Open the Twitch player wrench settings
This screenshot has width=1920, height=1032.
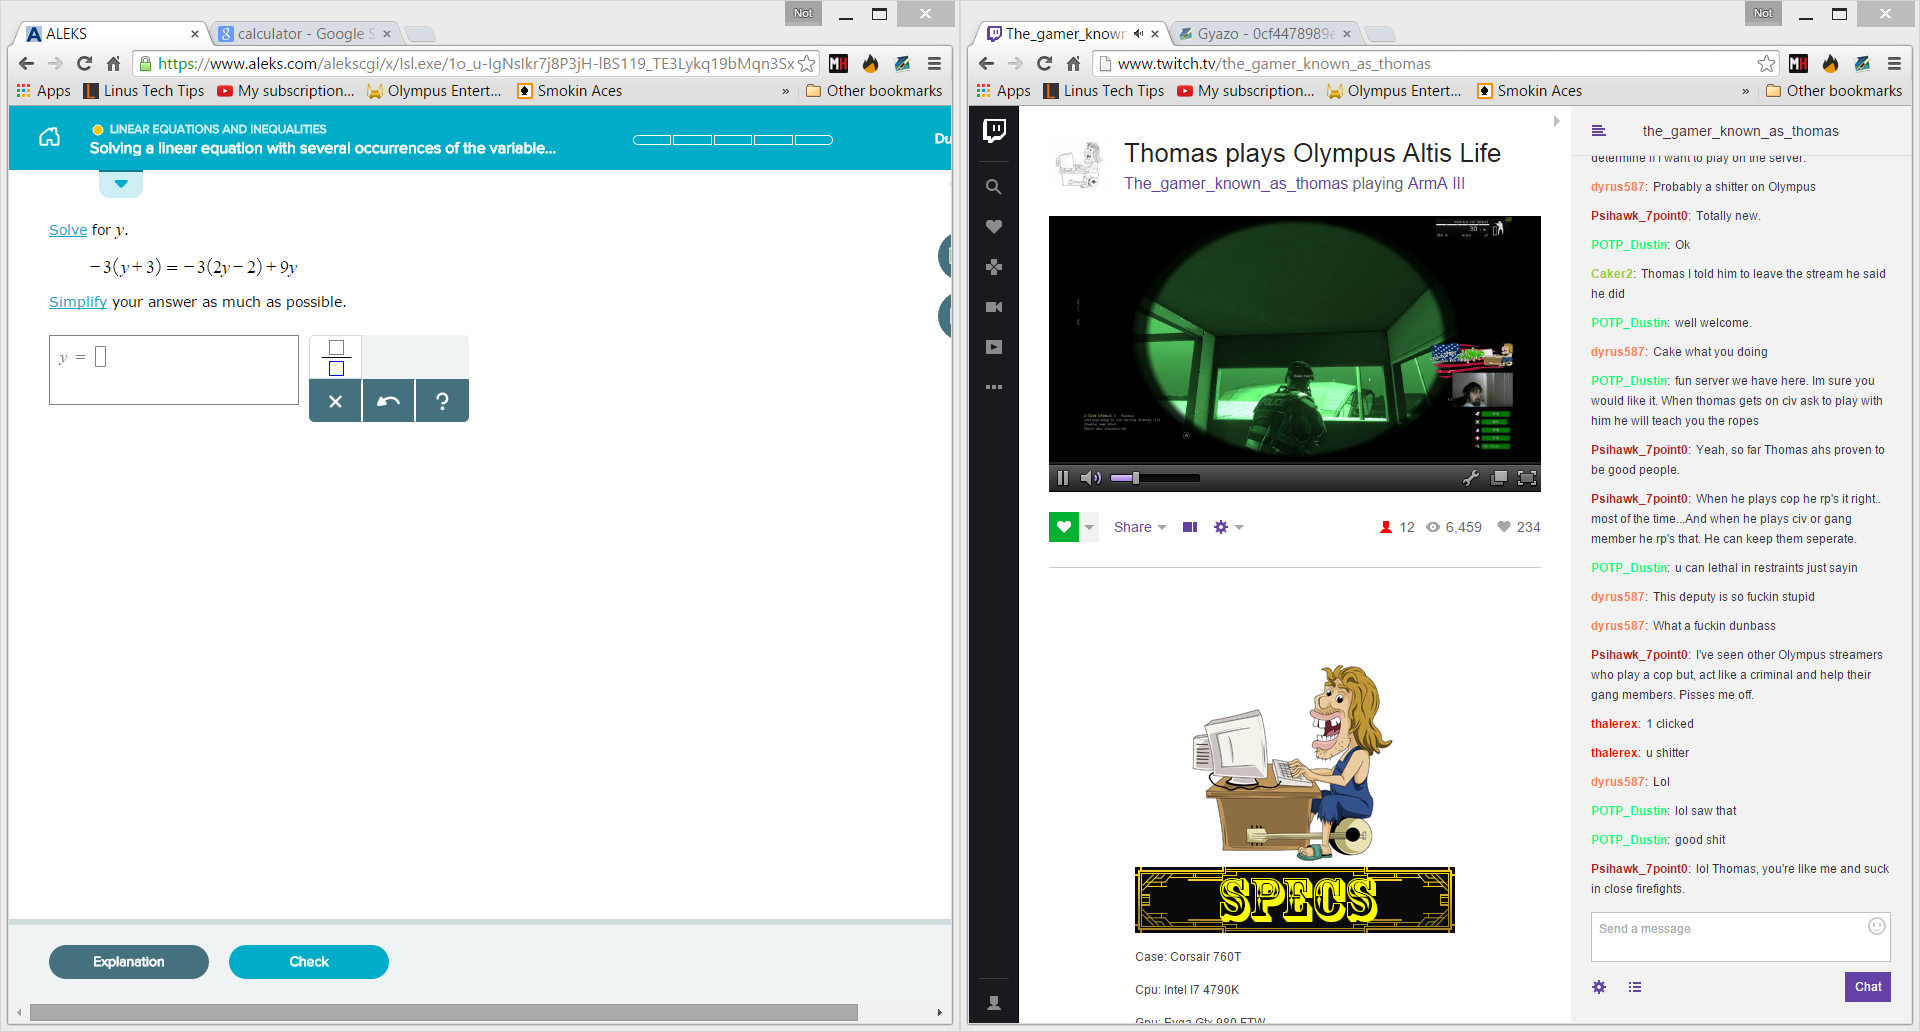[1470, 478]
